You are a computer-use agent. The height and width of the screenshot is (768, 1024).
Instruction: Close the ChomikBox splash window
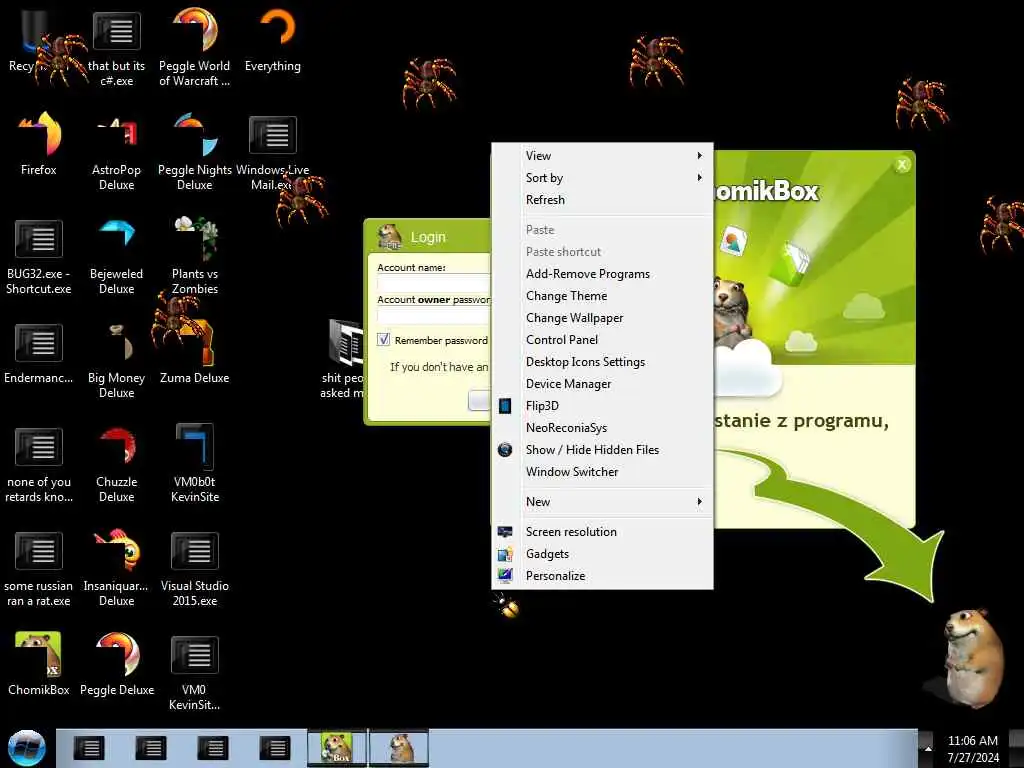pos(902,165)
